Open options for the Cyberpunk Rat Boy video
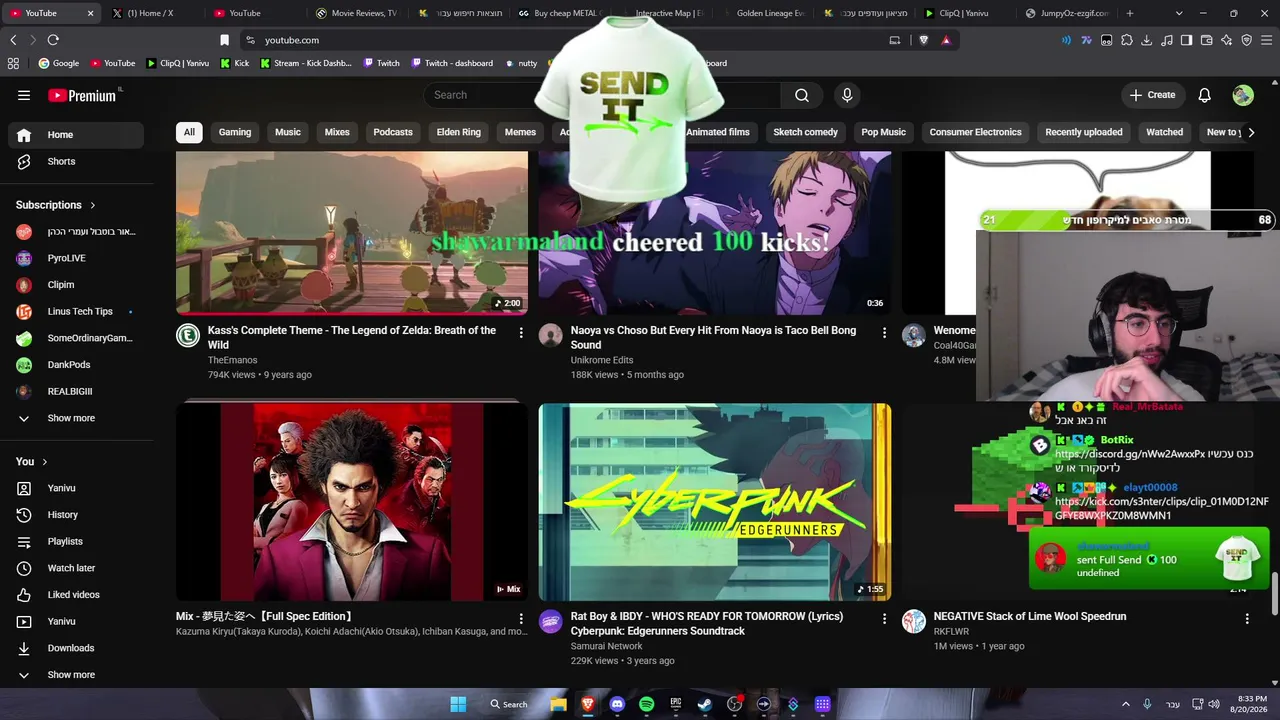This screenshot has height=720, width=1280. click(884, 619)
